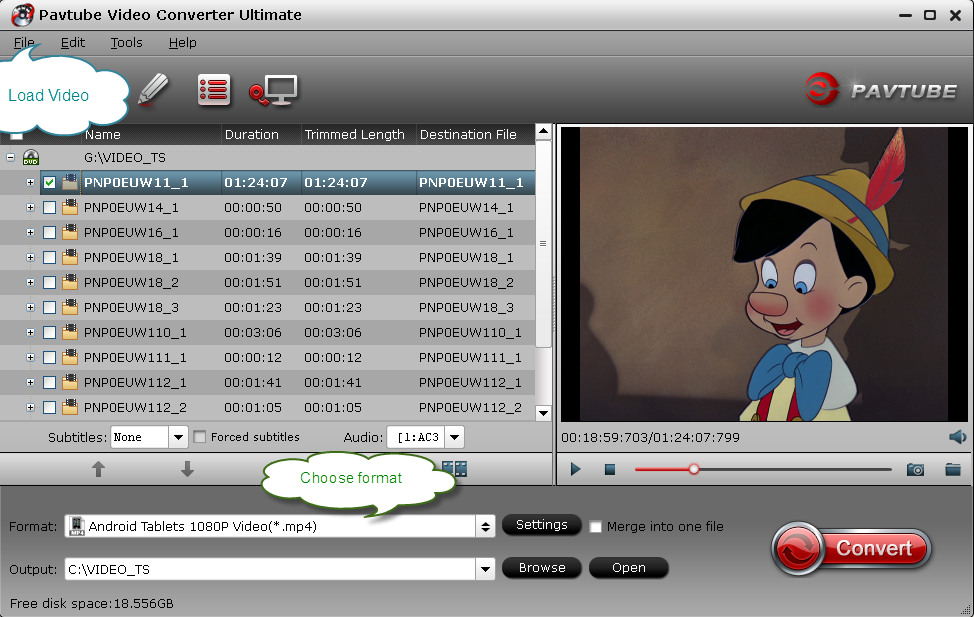The width and height of the screenshot is (974, 617).
Task: Play the video preview
Action: point(575,469)
